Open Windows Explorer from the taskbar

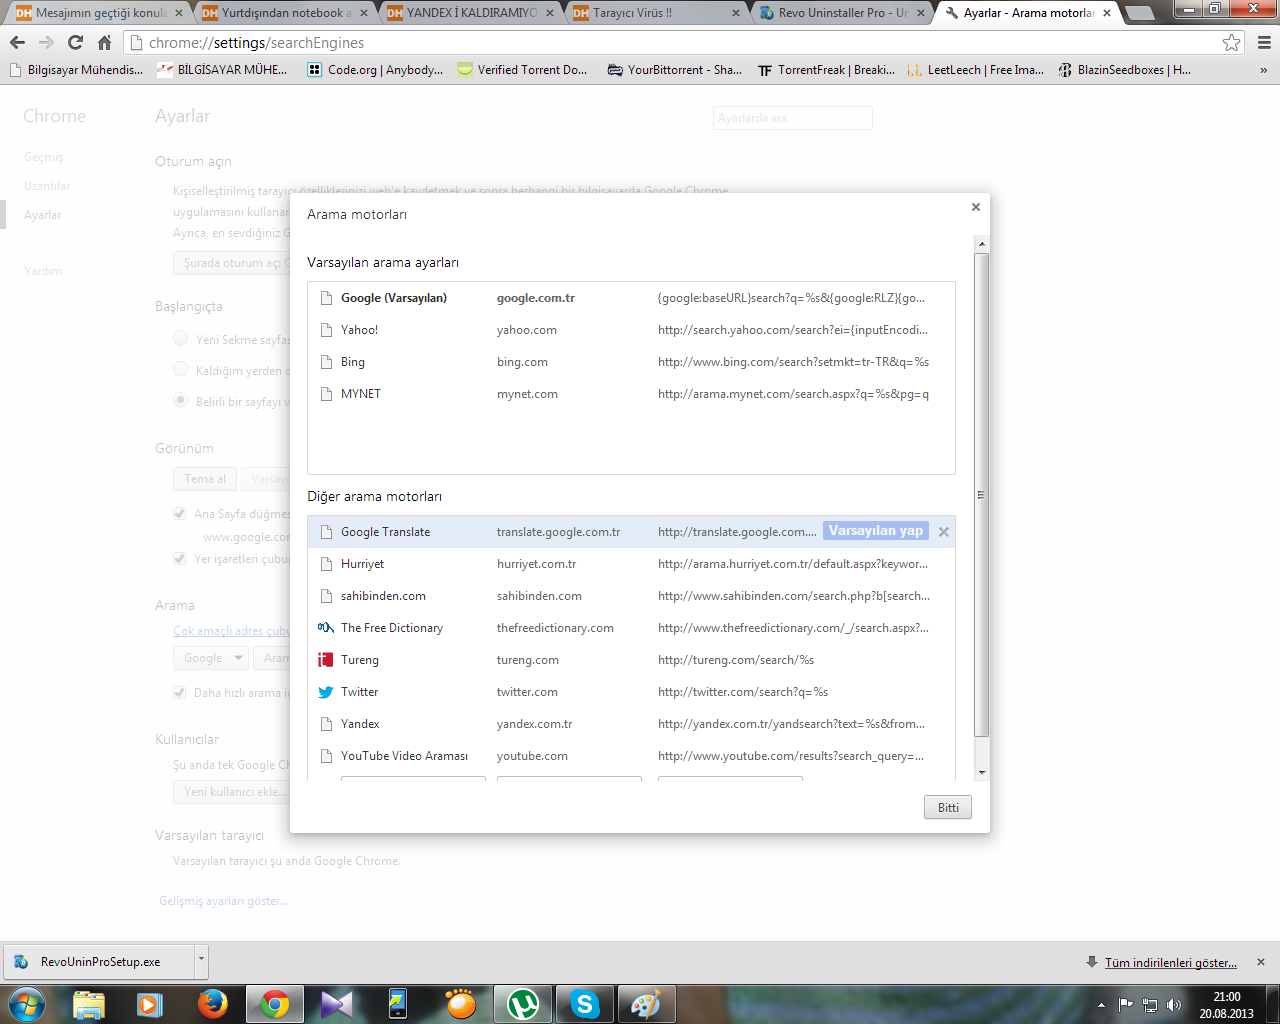coord(88,1004)
